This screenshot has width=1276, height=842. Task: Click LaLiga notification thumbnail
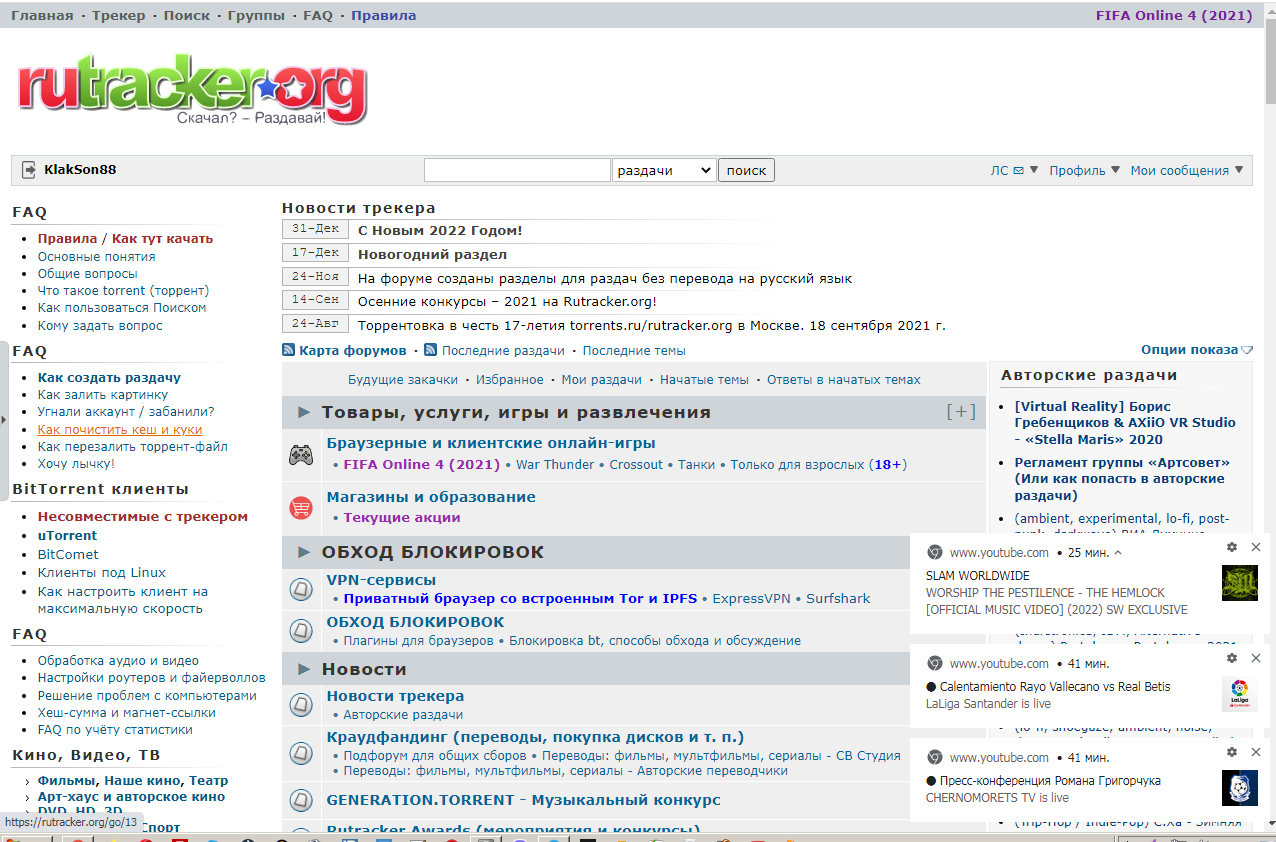click(x=1240, y=694)
